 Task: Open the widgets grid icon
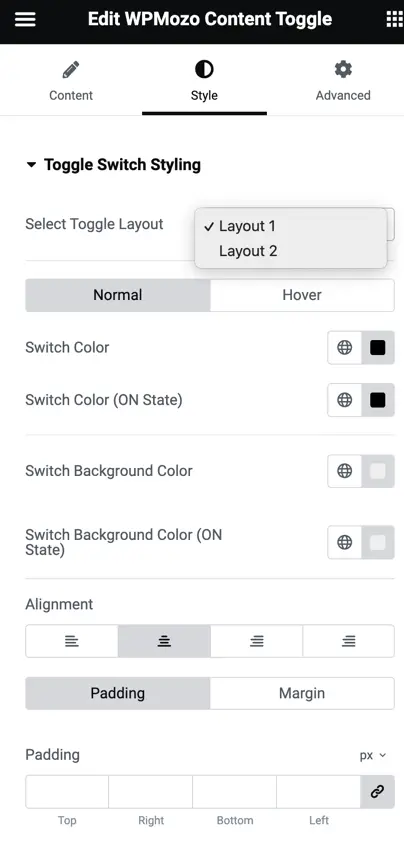point(395,19)
